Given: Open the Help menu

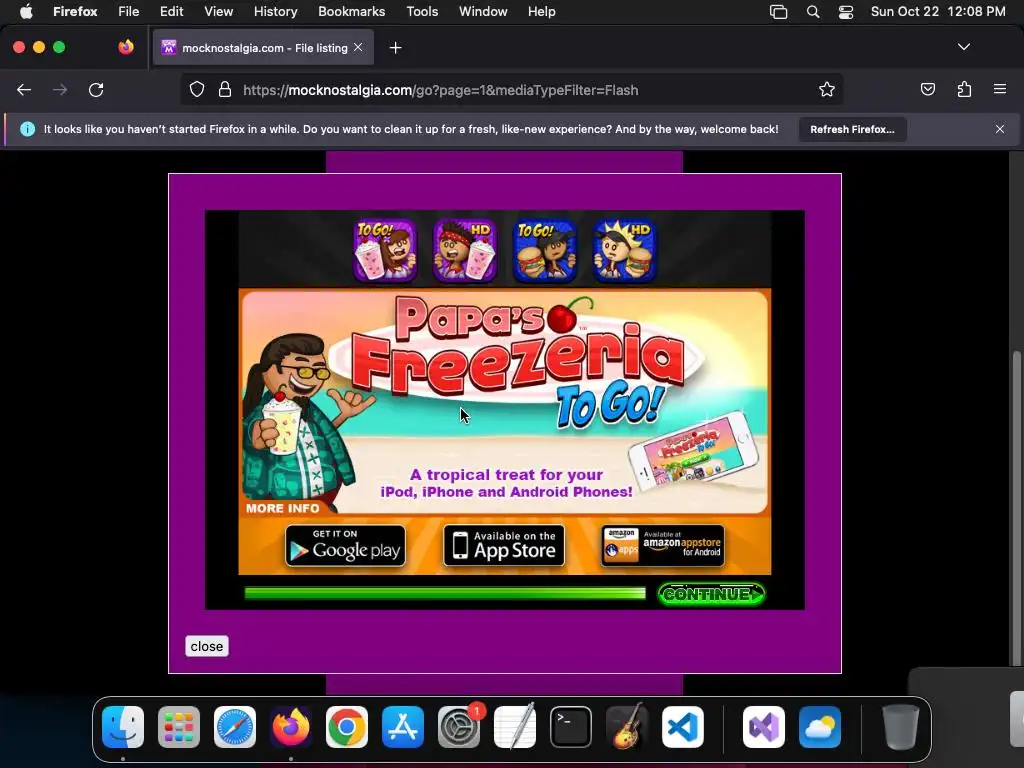Looking at the screenshot, I should tap(541, 11).
